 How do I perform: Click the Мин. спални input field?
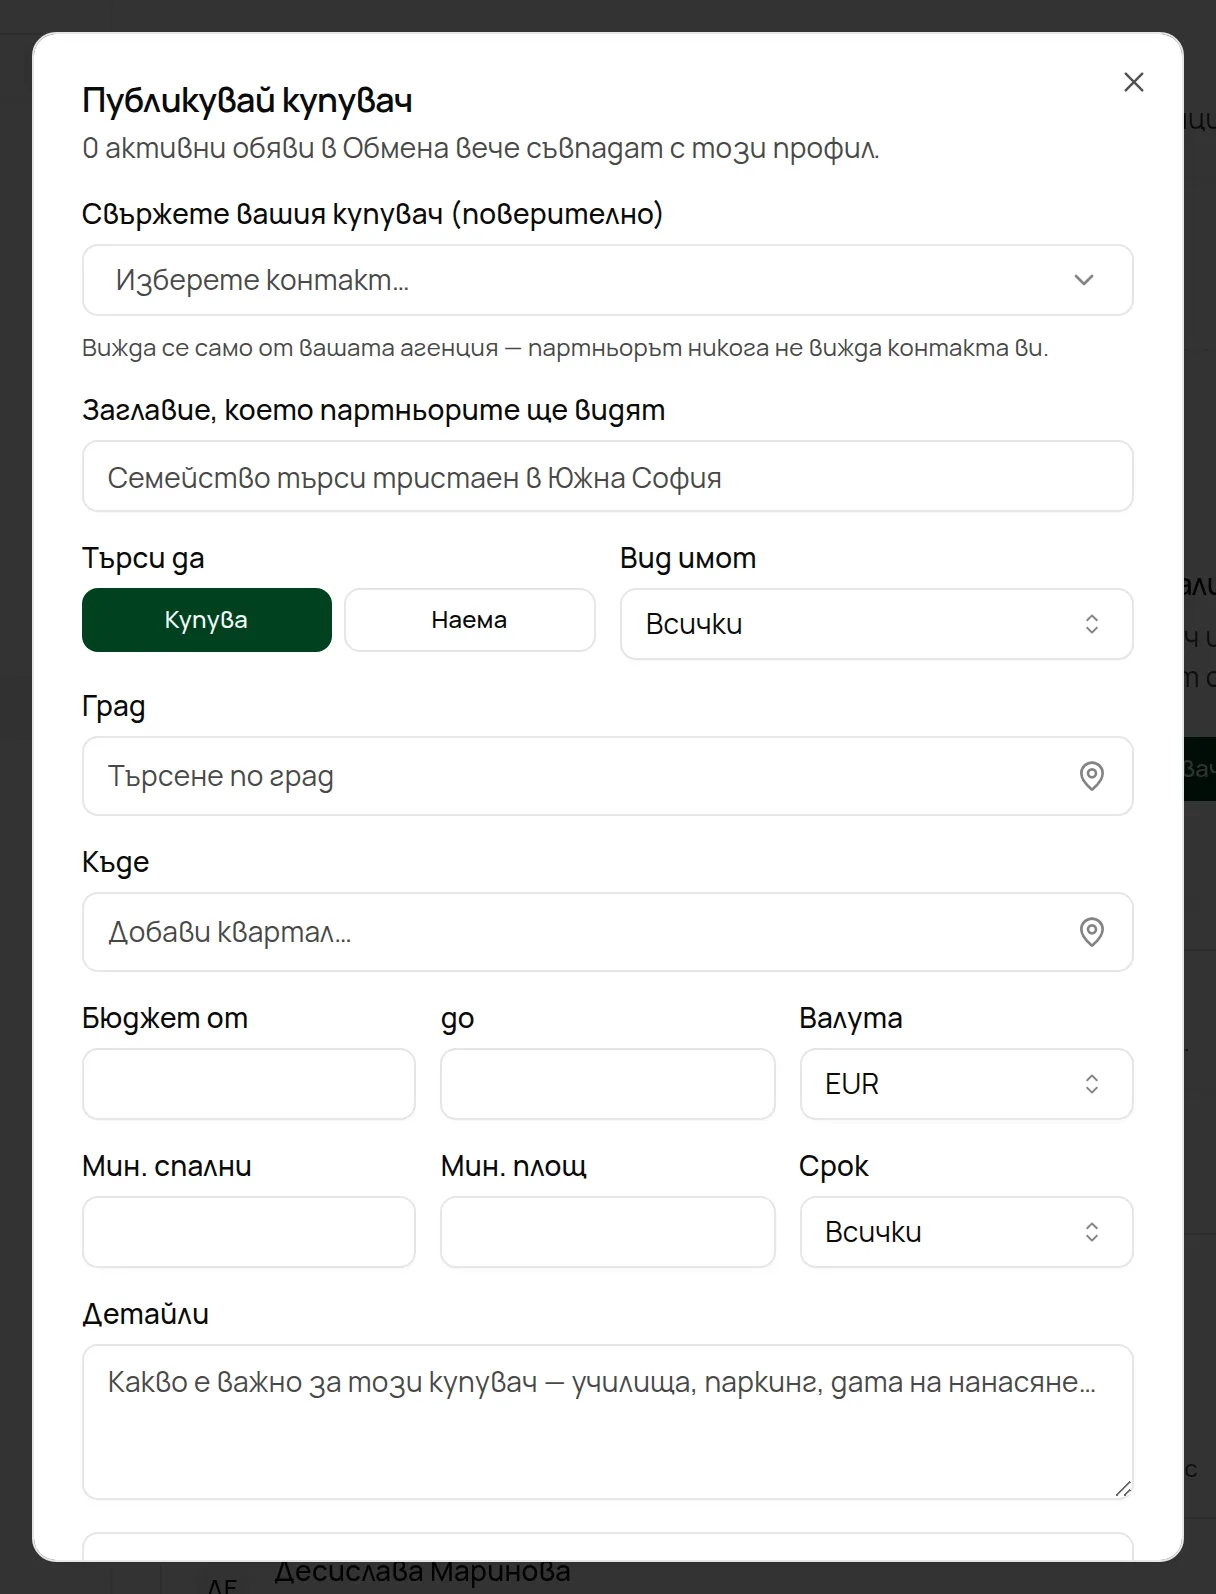(x=249, y=1232)
